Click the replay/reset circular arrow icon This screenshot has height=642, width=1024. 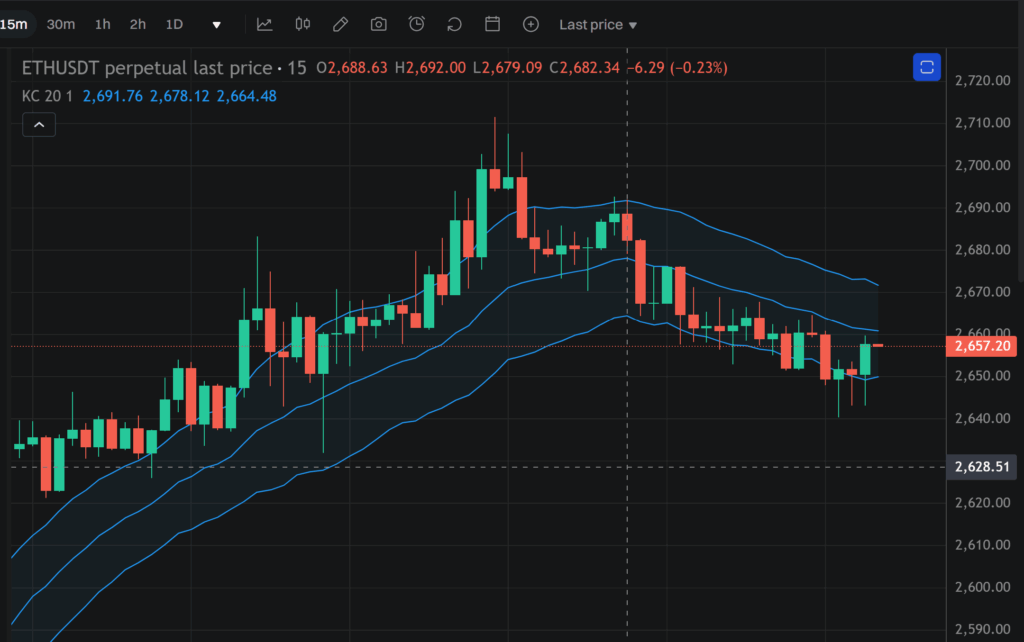pyautogui.click(x=454, y=24)
